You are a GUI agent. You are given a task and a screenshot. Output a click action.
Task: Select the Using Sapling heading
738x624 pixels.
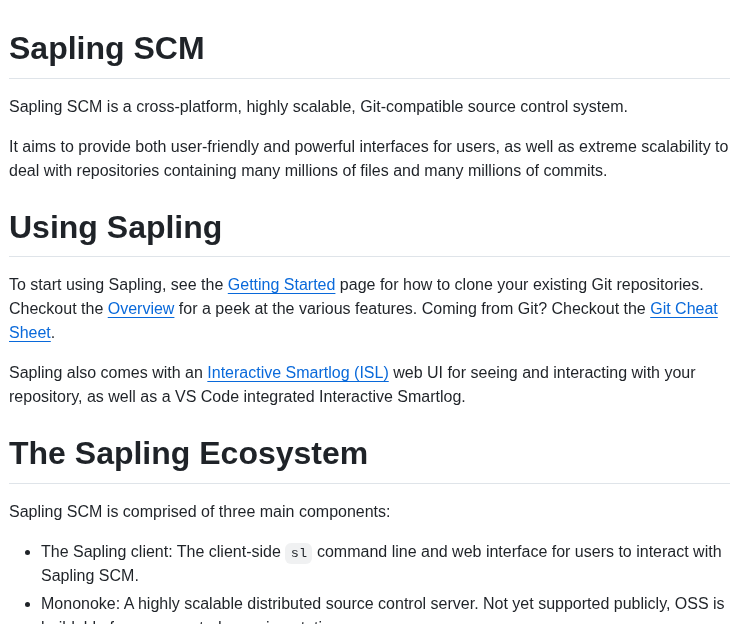coord(115,227)
